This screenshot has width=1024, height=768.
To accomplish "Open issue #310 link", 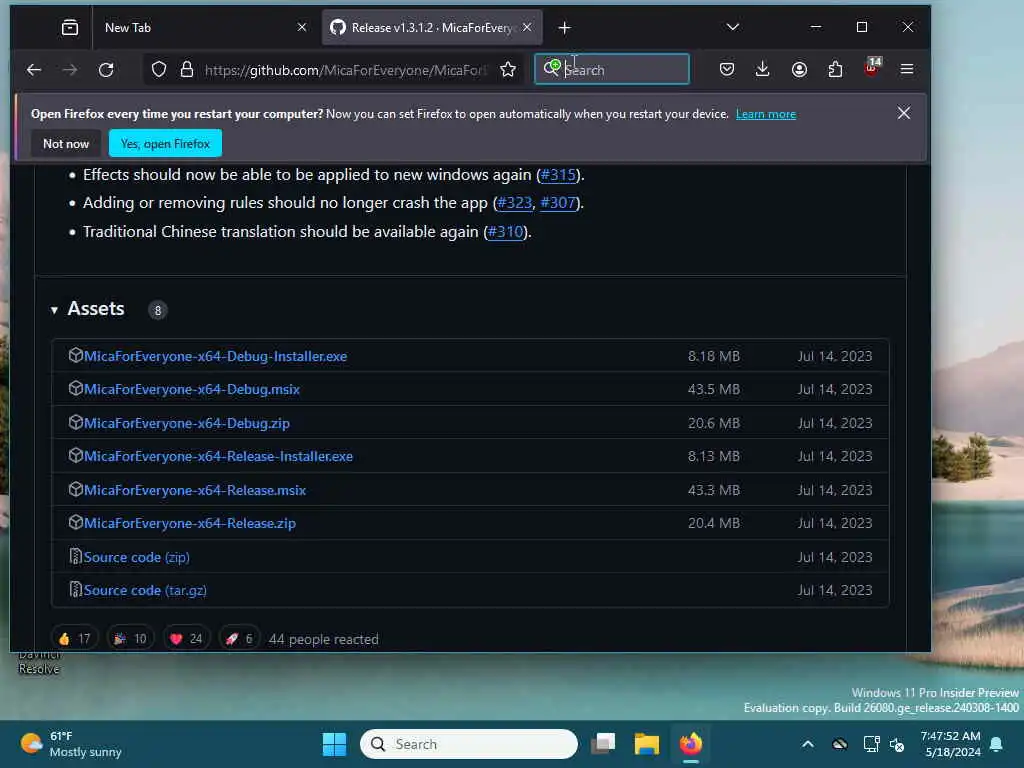I will (x=505, y=232).
